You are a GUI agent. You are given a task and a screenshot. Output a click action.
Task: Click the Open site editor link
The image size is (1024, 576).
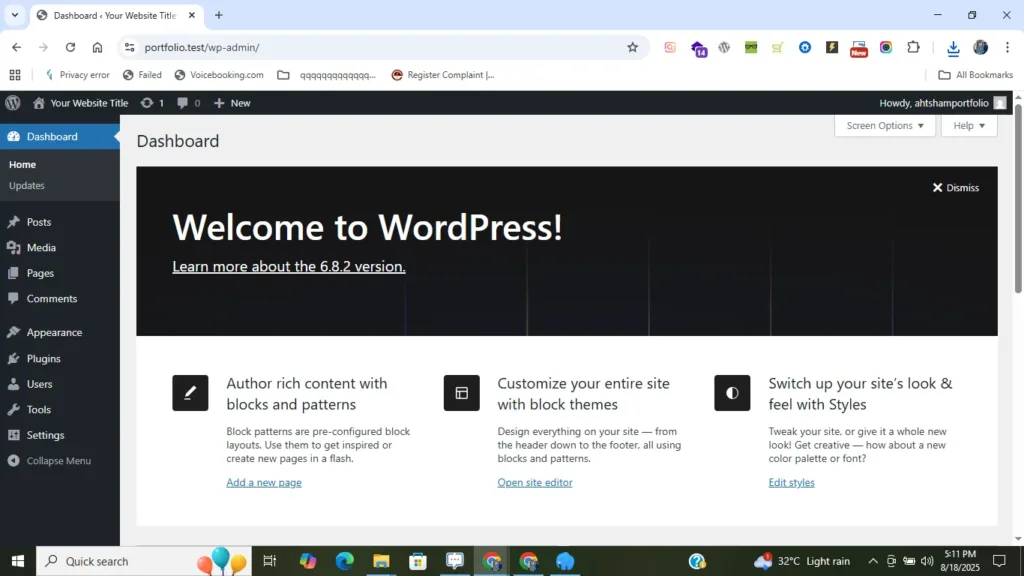point(534,483)
